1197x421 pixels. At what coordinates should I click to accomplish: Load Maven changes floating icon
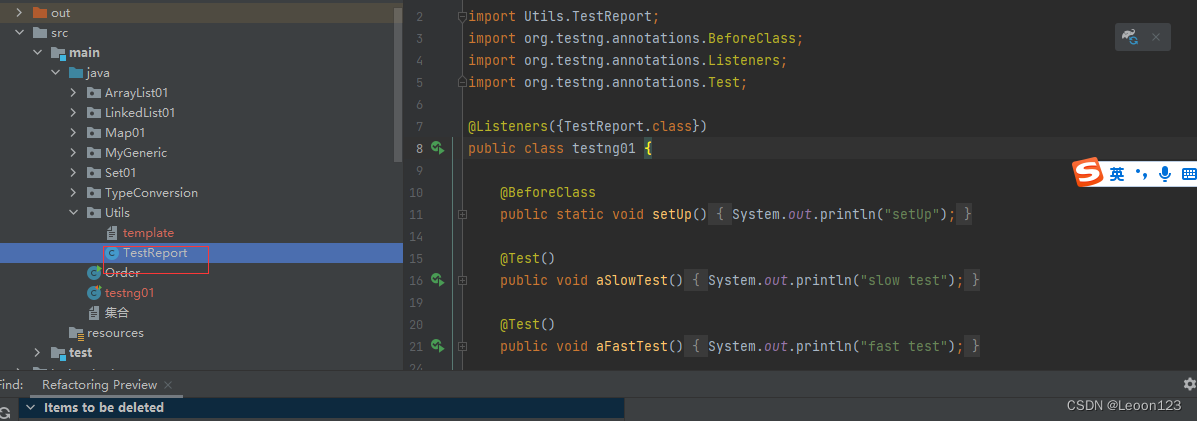[x=1131, y=37]
